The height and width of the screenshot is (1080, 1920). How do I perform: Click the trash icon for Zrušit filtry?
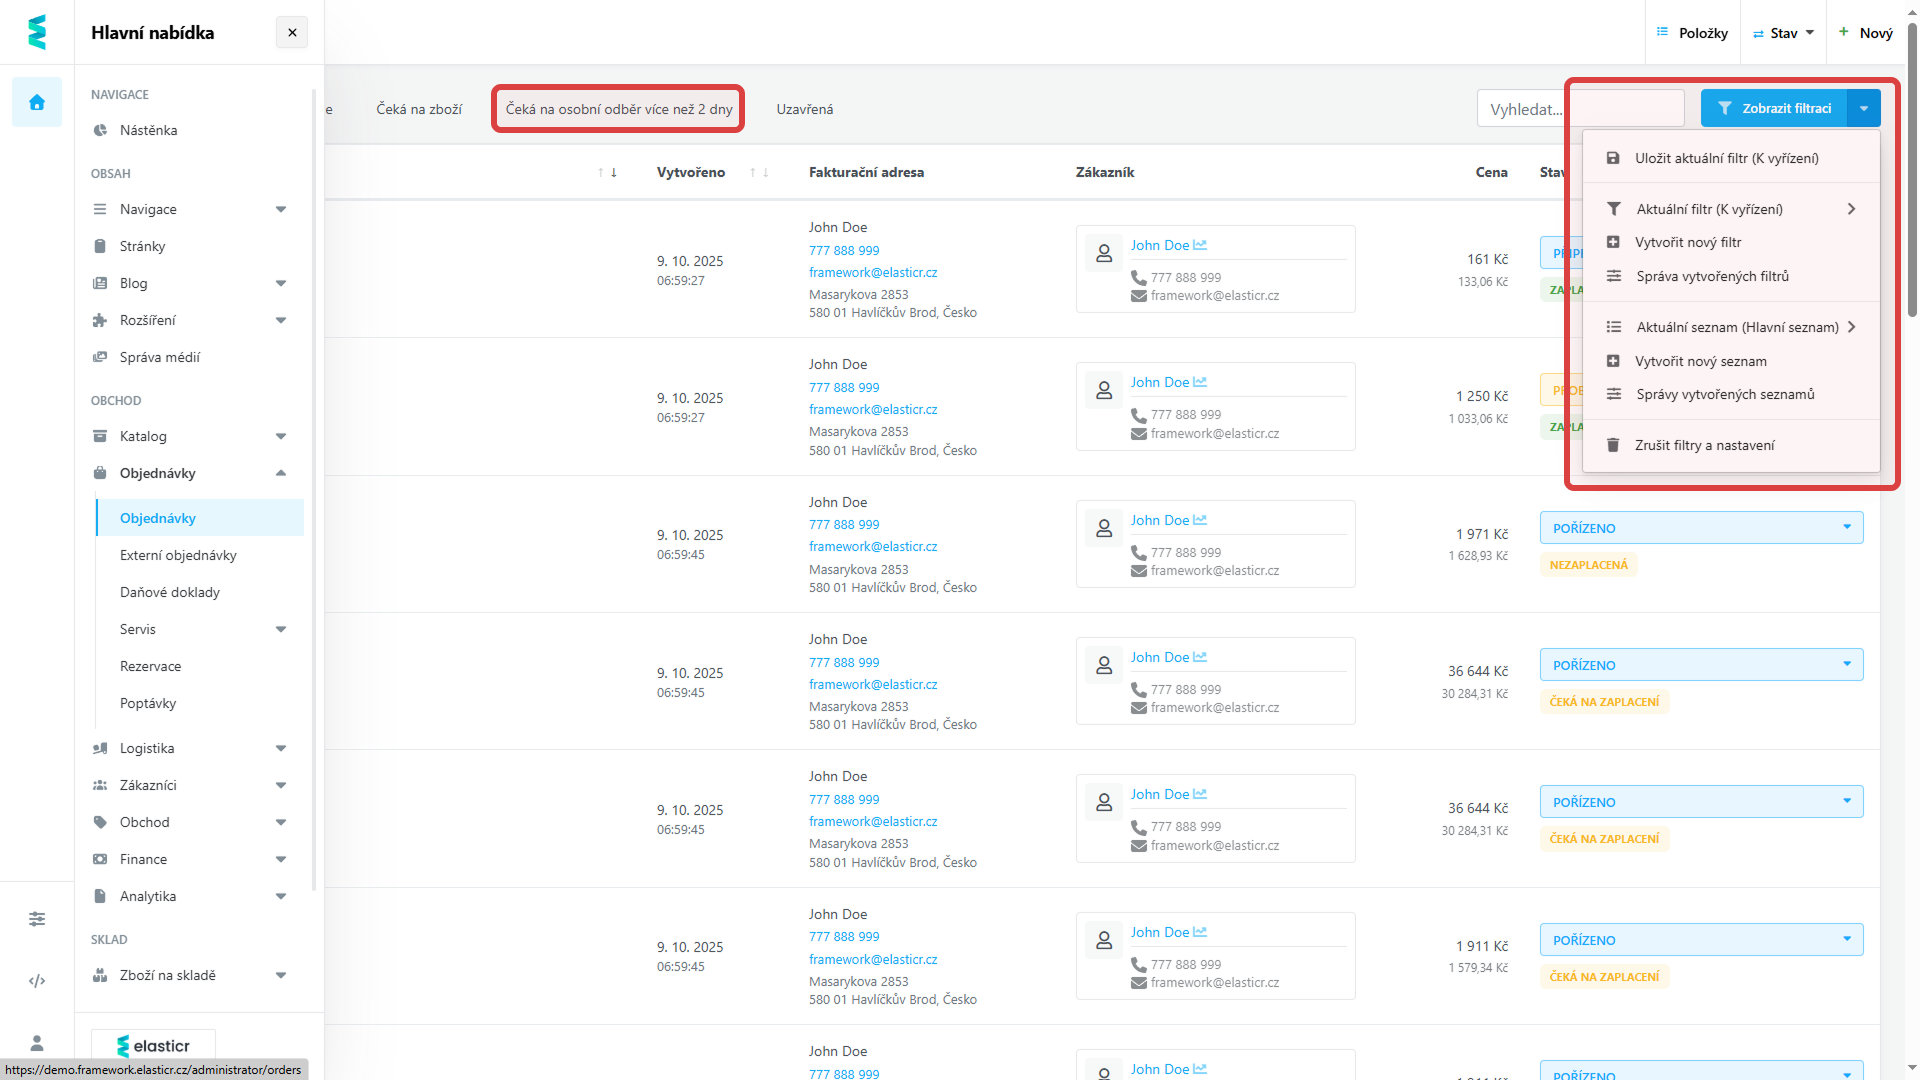pos(1613,445)
